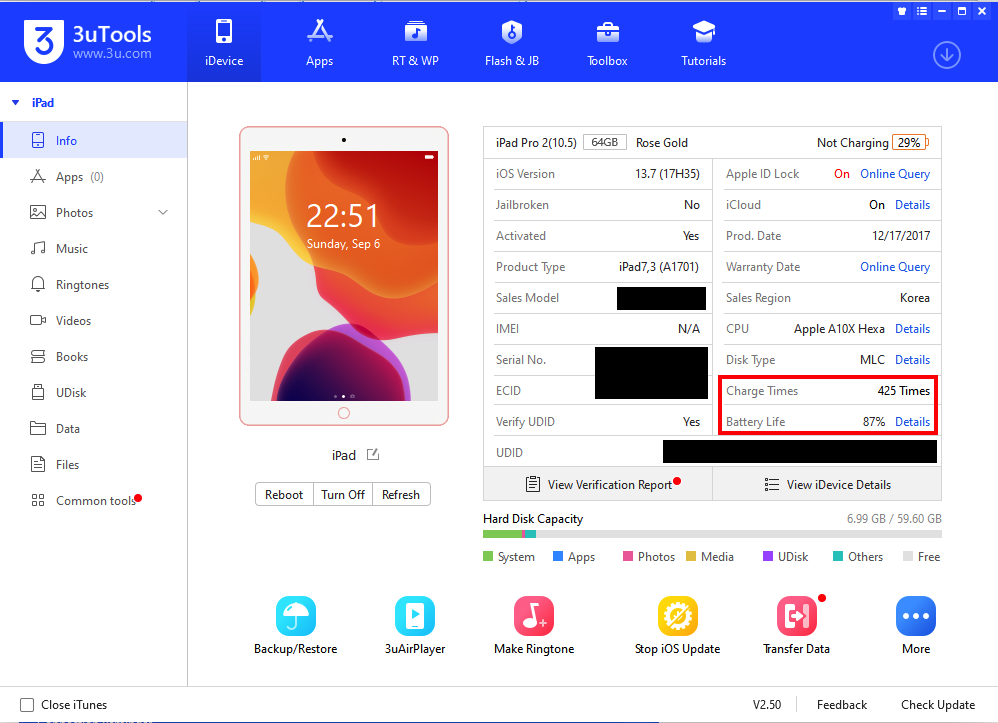
Task: Open the Tutorials tab
Action: [703, 42]
